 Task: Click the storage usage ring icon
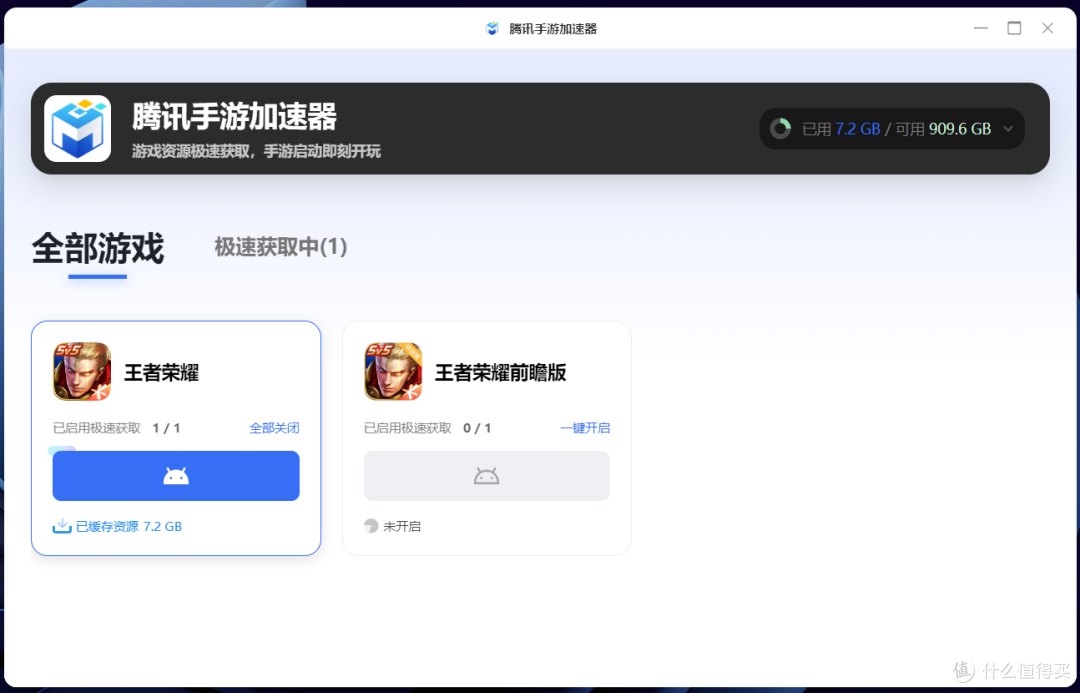[780, 128]
